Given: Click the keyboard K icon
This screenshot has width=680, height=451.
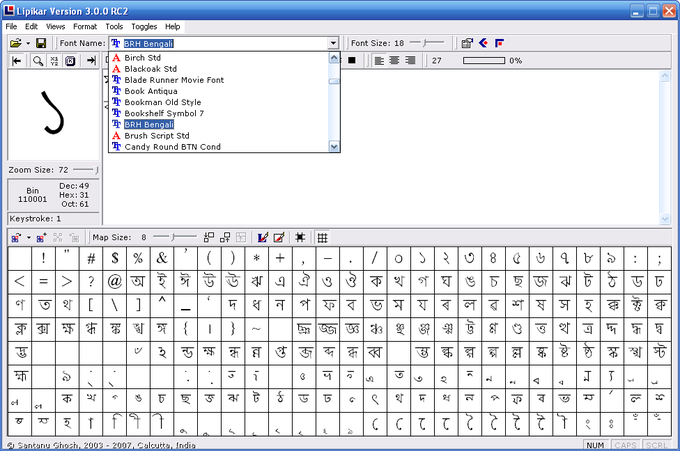Looking at the screenshot, I should tap(70, 61).
